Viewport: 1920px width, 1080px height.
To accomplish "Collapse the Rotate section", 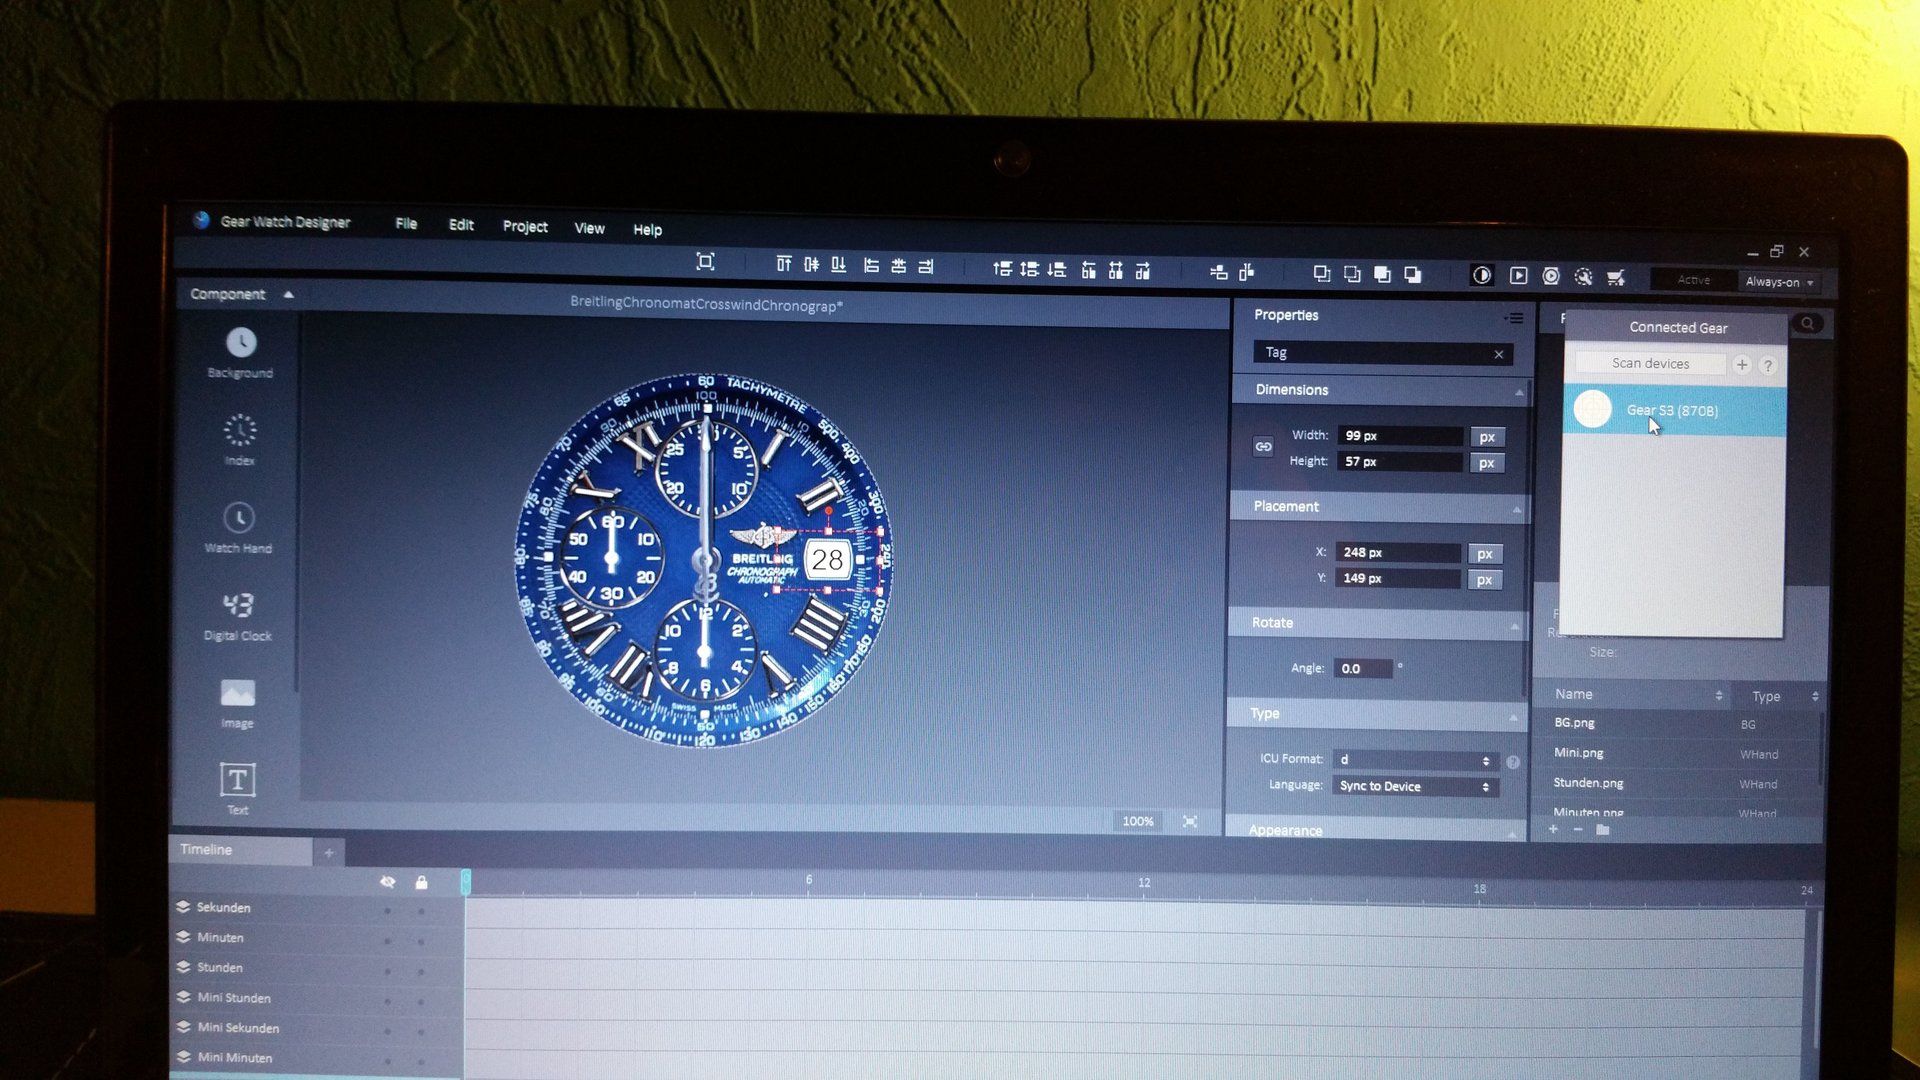I will (1515, 626).
